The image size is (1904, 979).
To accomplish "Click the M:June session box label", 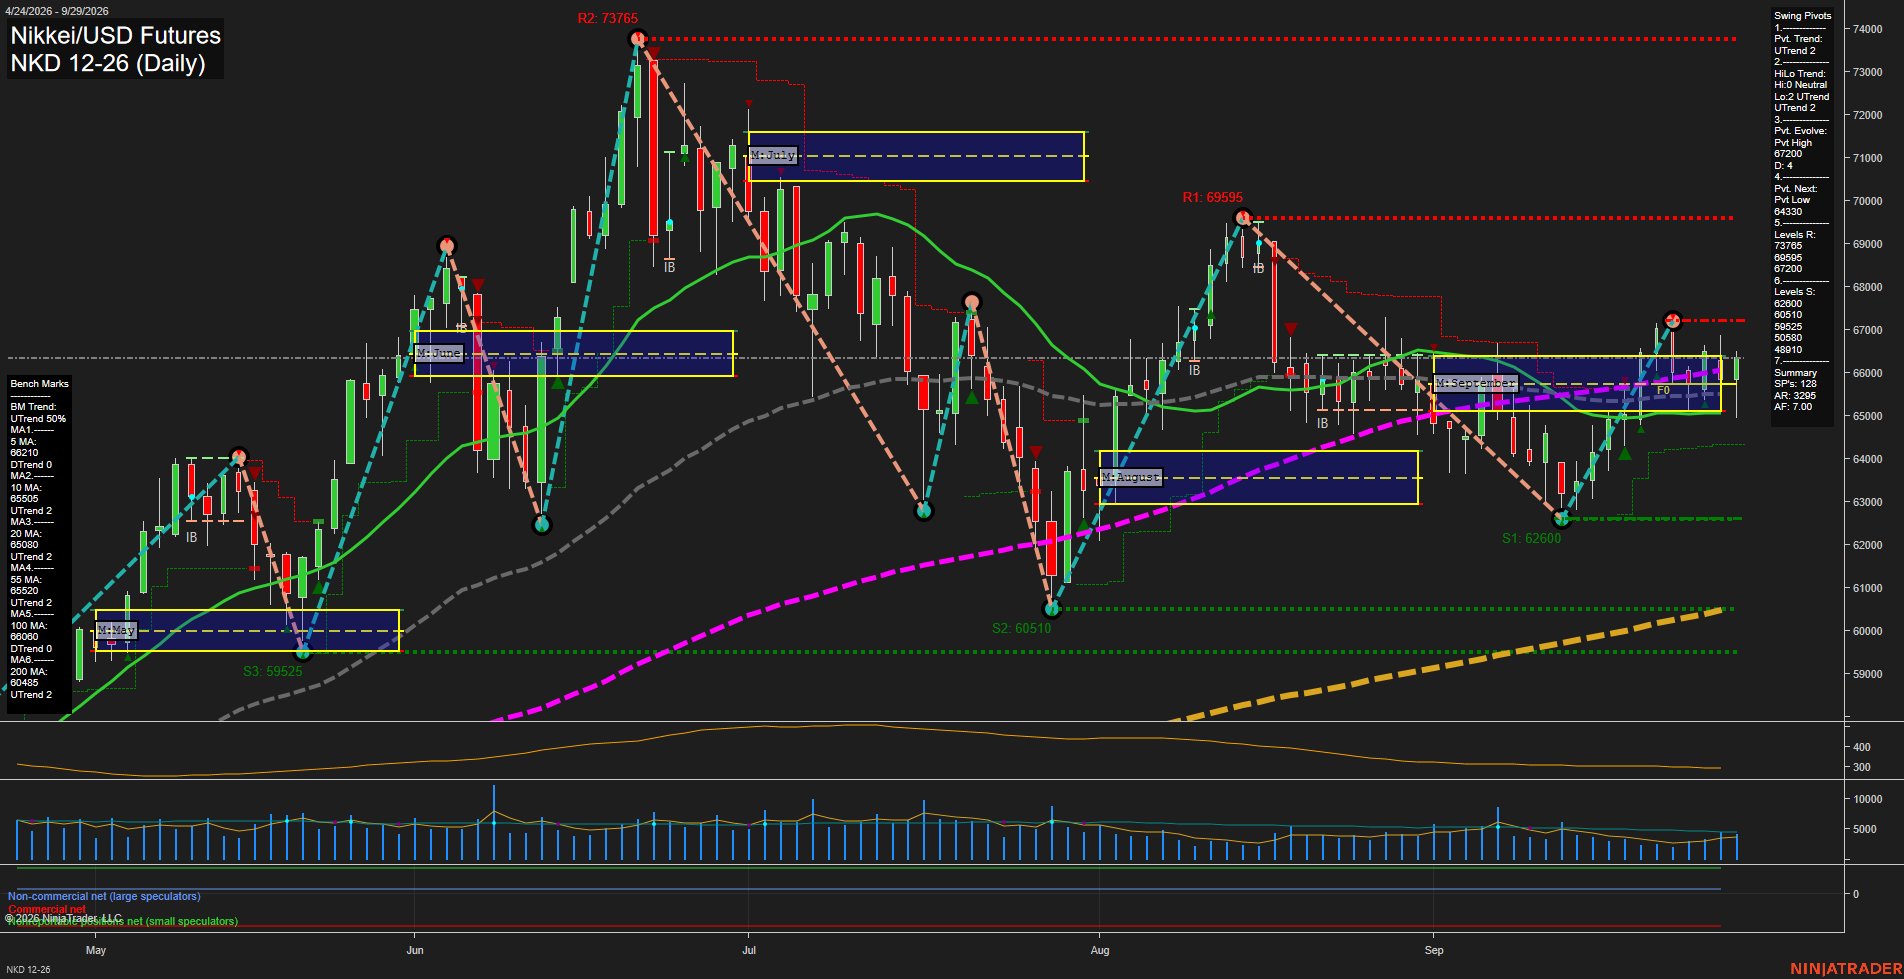I will pyautogui.click(x=439, y=353).
